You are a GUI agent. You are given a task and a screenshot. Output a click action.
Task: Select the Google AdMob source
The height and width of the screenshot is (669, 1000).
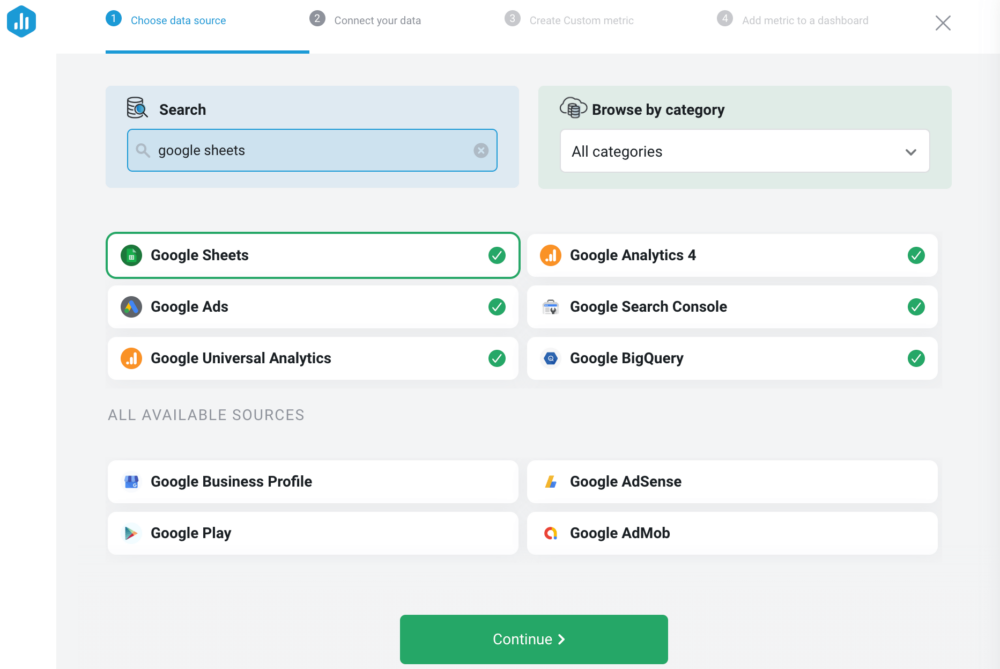point(732,533)
